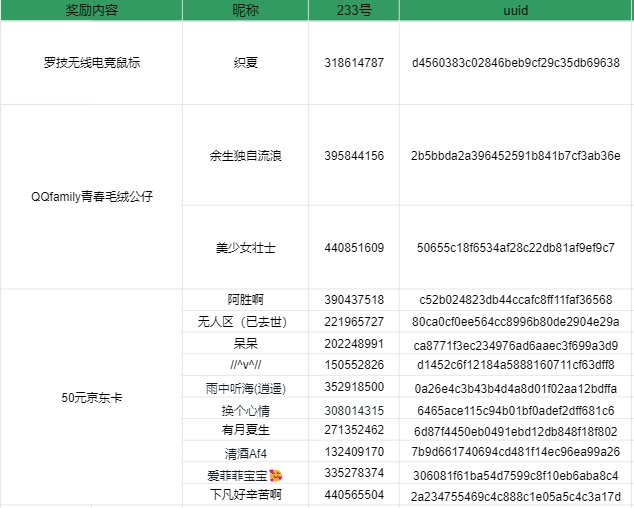Select the uuid starting with 2b5bbda2

click(515, 156)
